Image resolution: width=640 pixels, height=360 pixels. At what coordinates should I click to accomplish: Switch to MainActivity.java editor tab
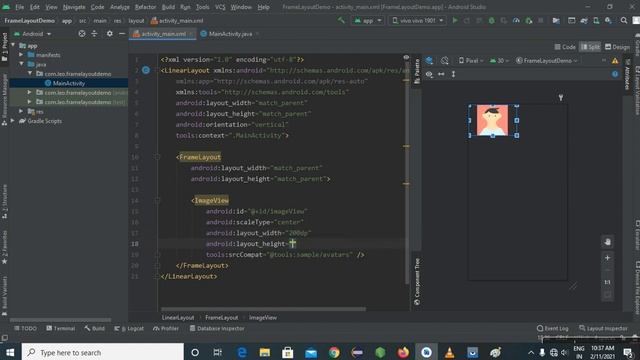coord(230,34)
